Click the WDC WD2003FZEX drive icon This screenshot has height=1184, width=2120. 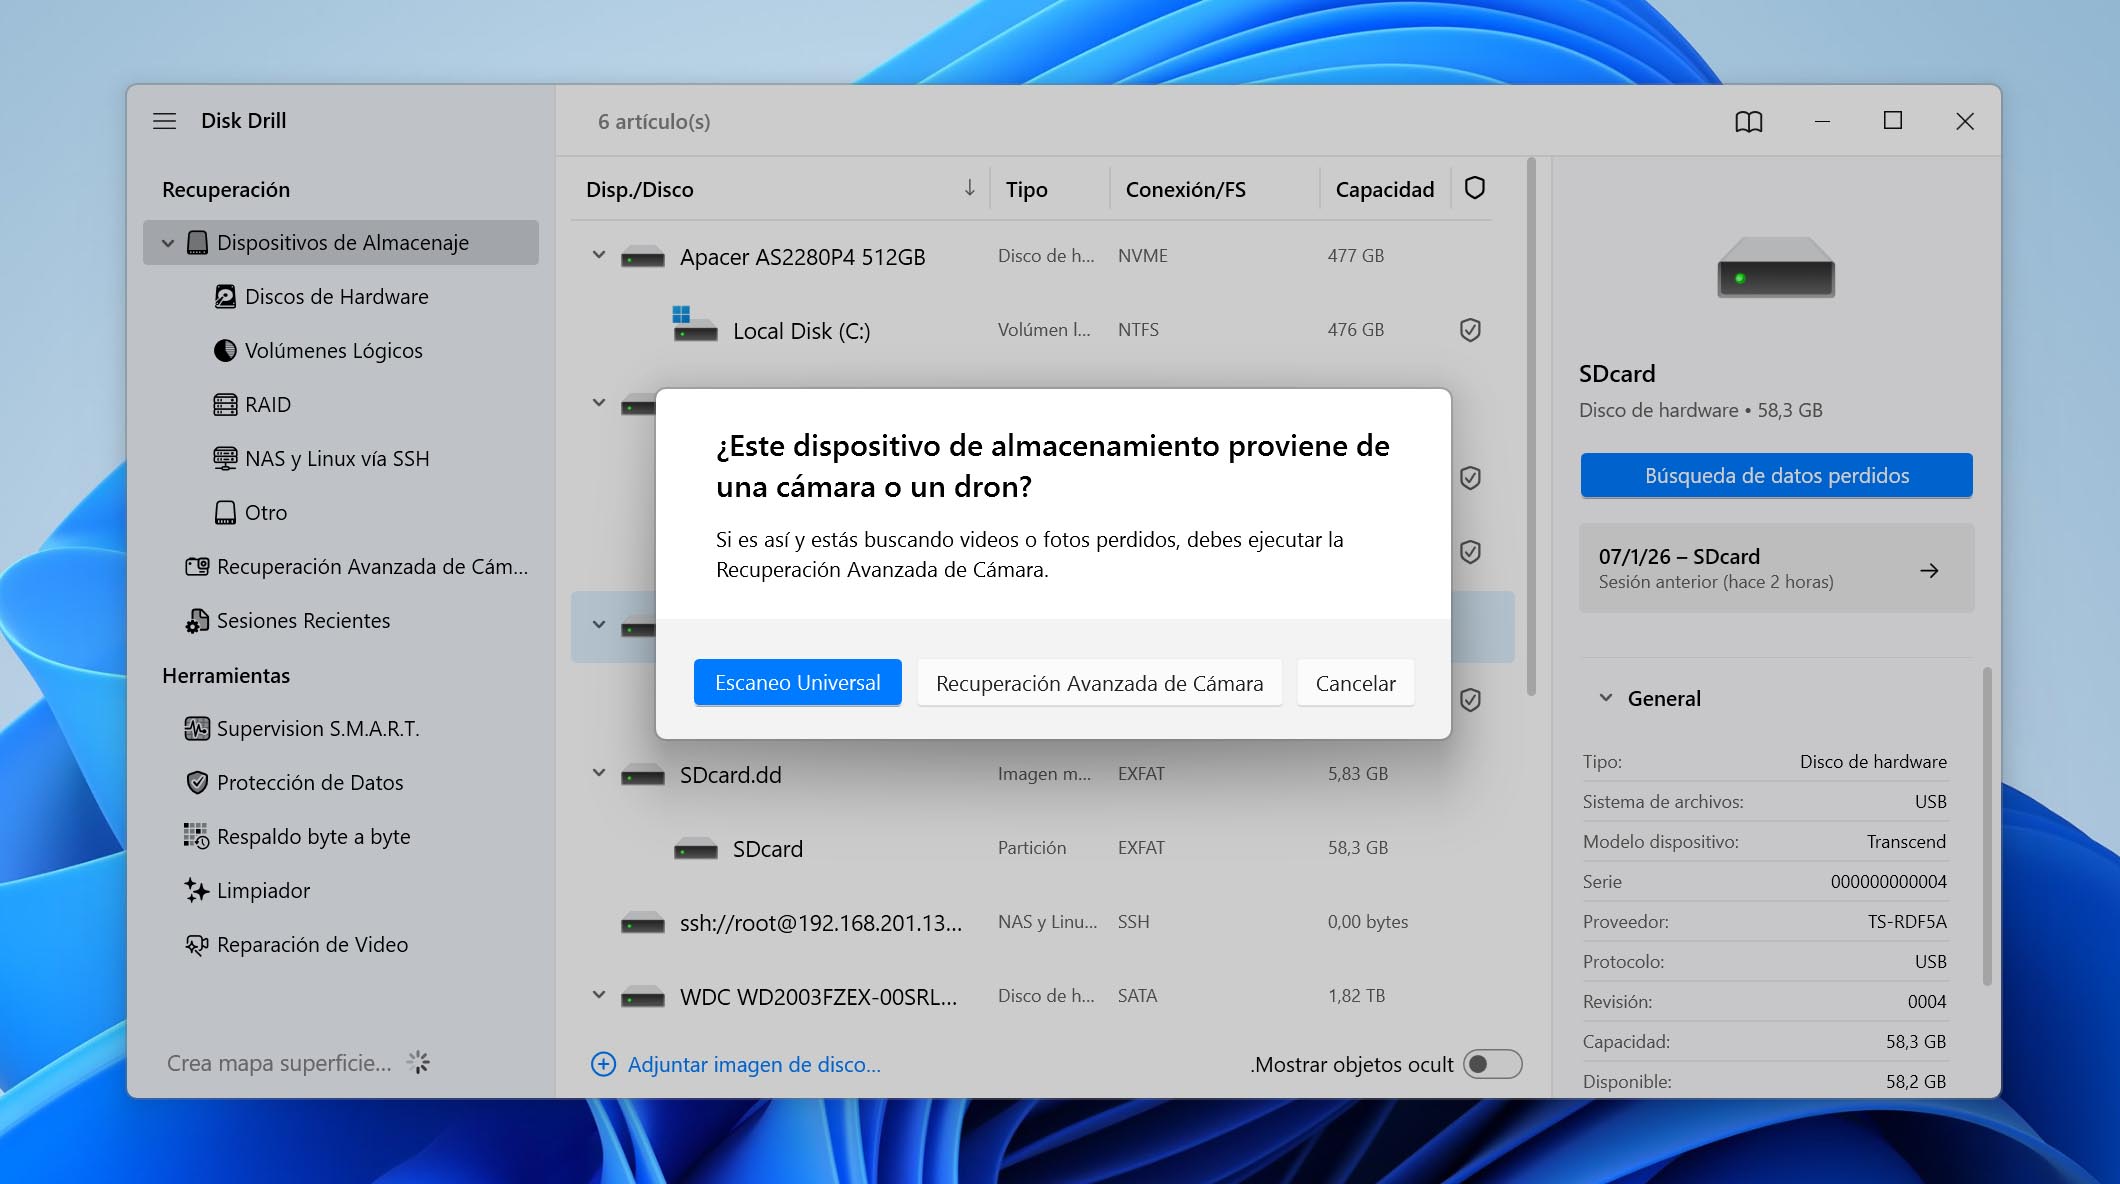(643, 997)
